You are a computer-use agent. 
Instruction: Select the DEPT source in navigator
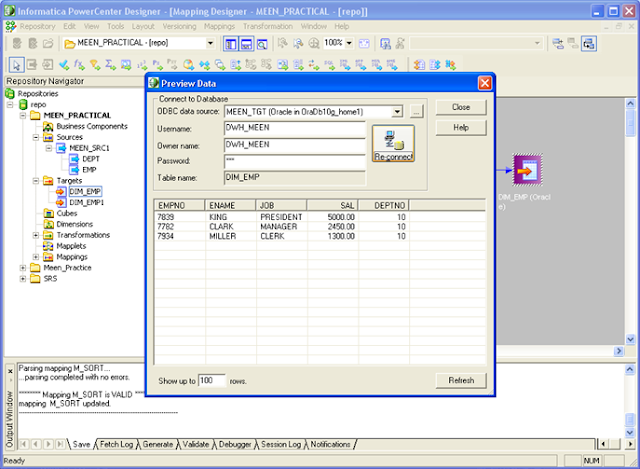click(x=91, y=159)
